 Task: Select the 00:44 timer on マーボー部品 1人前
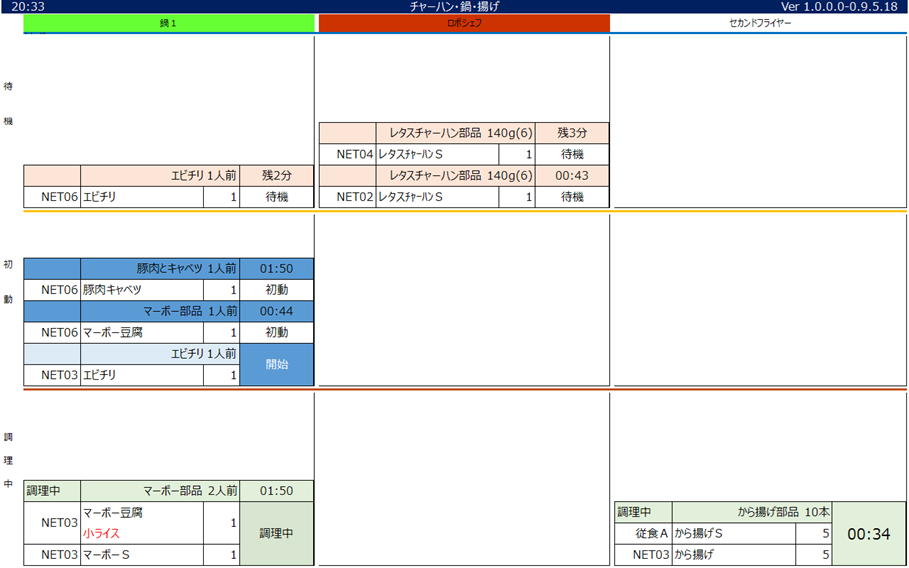click(x=276, y=312)
